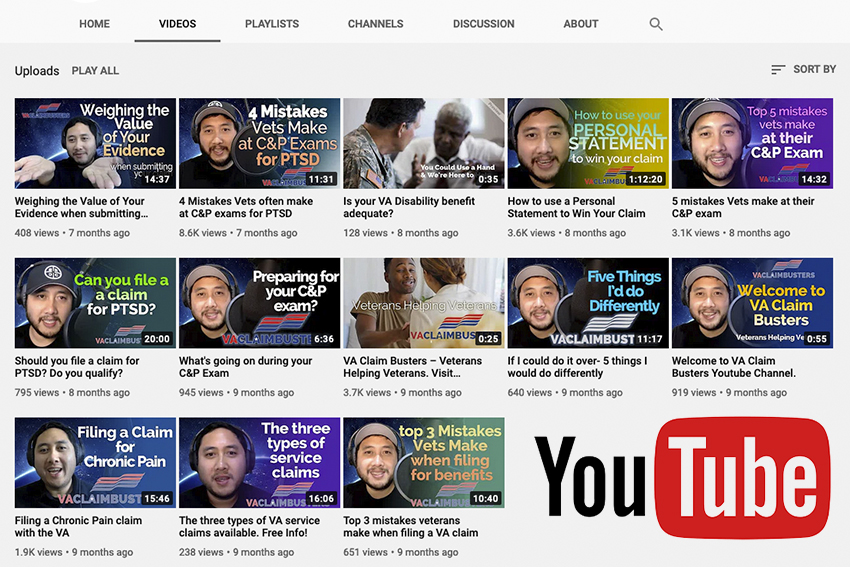Click title 4 Mistakes Vets often make at C&P exams for PTSD
This screenshot has height=567, width=850.
click(246, 207)
